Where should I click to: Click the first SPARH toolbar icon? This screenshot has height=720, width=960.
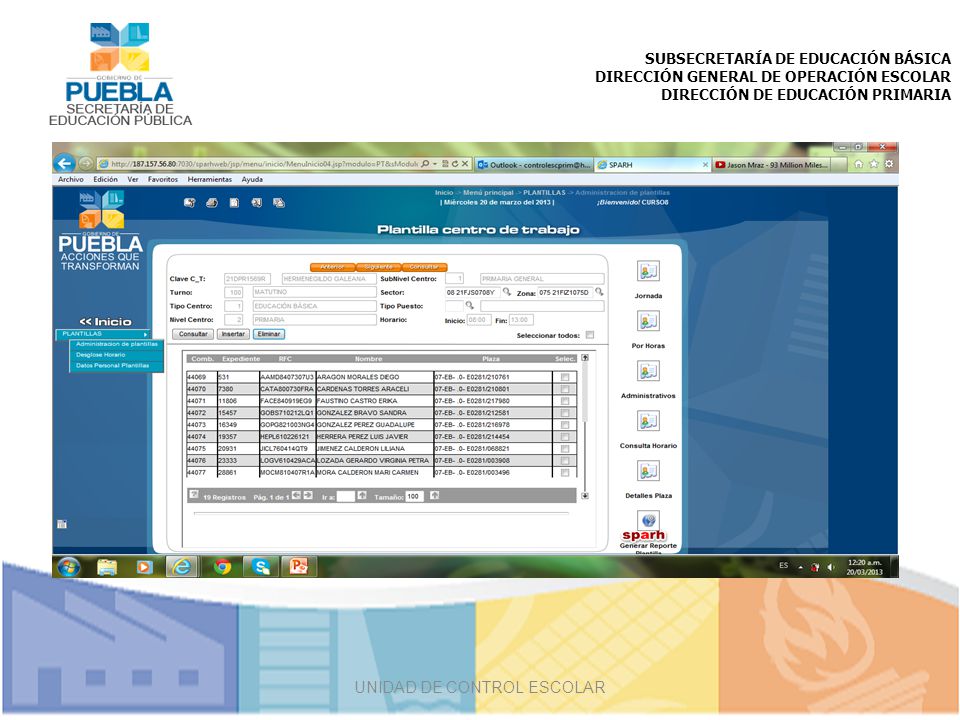189,203
